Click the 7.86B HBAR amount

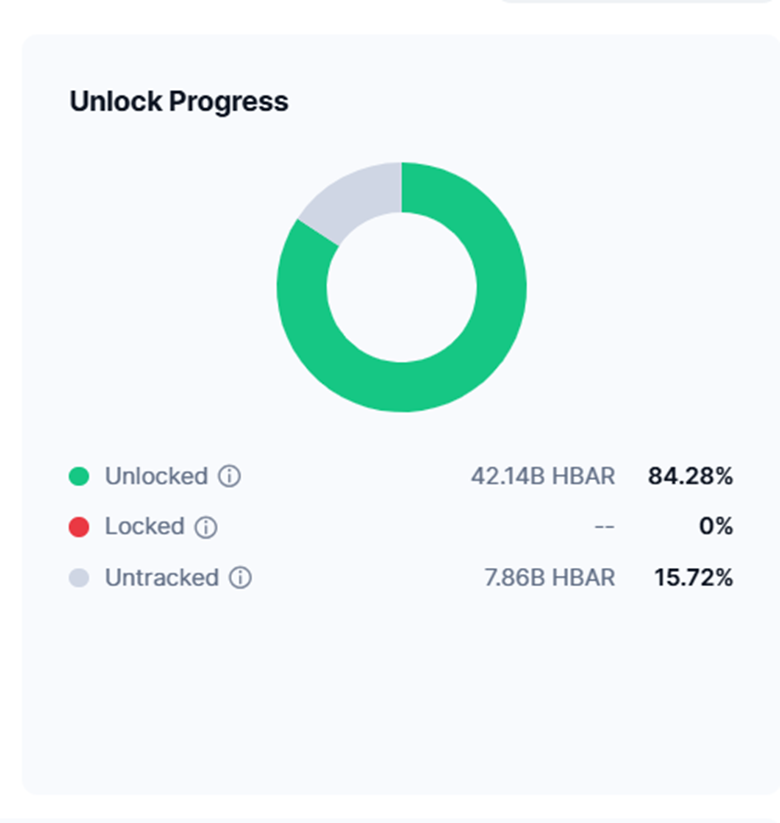tap(549, 578)
